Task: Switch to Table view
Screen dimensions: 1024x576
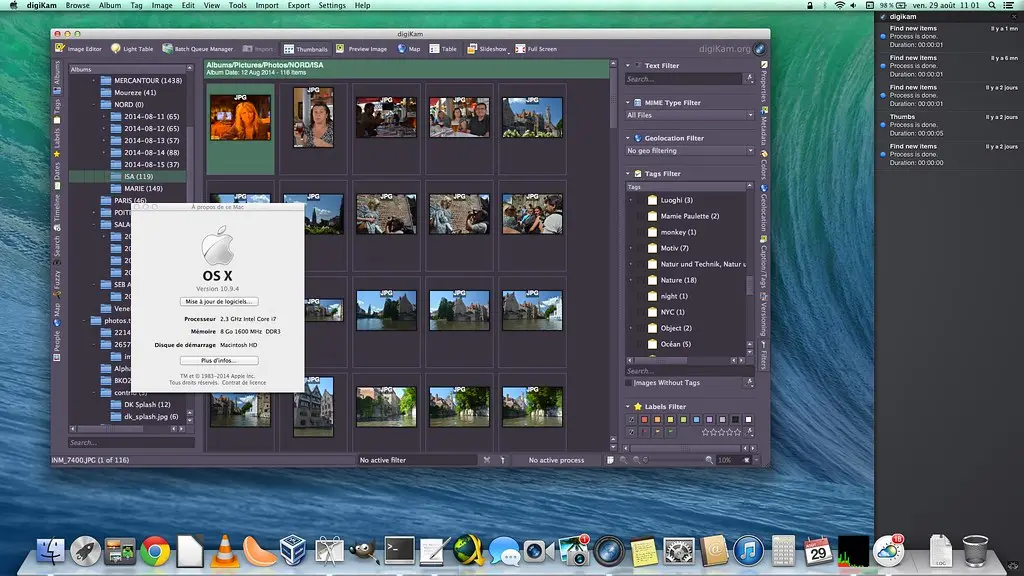Action: (443, 48)
